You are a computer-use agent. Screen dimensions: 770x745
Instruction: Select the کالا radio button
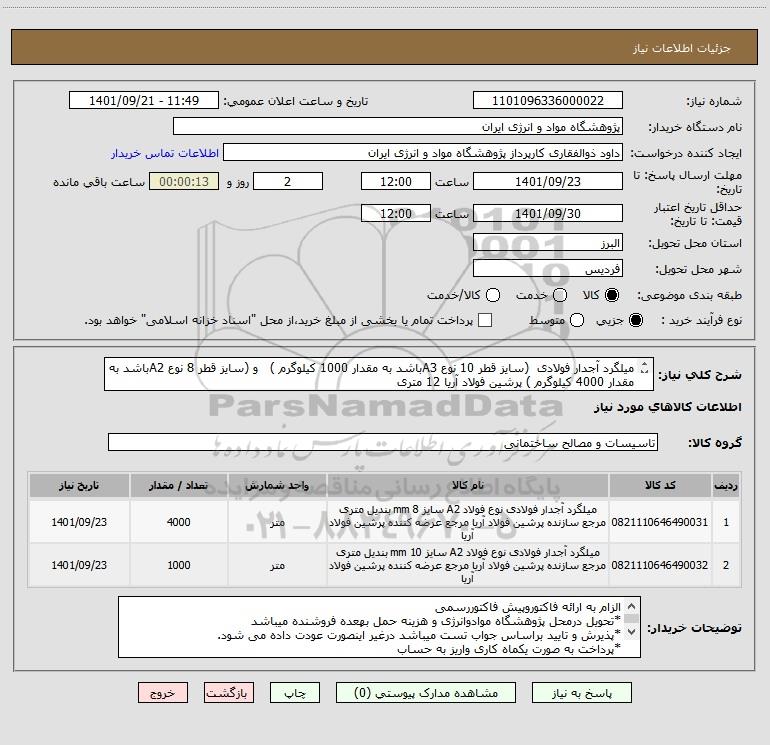tap(612, 295)
